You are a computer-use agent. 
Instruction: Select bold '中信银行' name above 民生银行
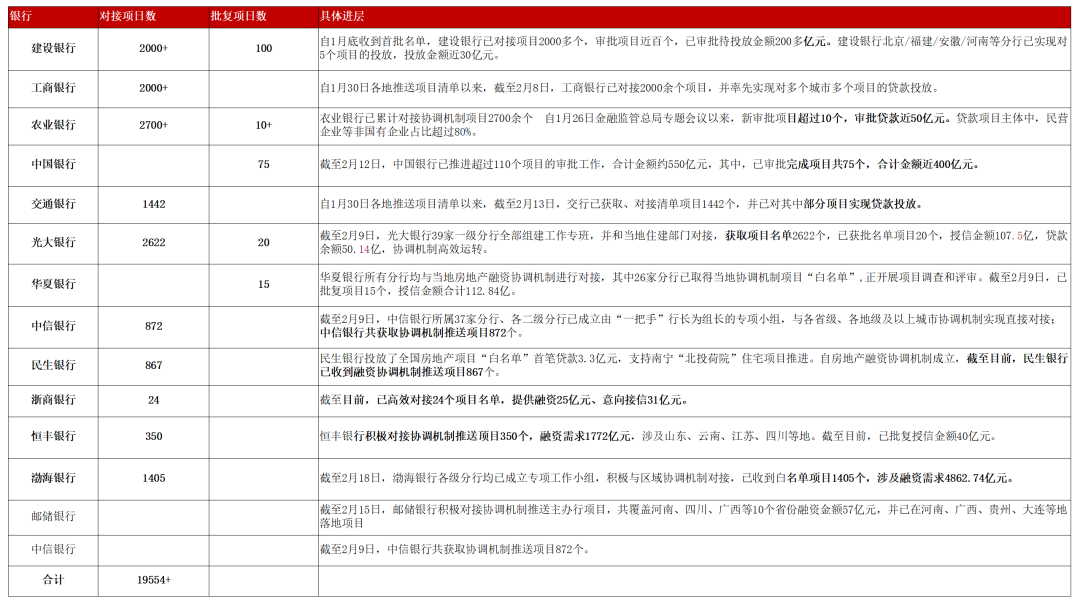(53, 326)
